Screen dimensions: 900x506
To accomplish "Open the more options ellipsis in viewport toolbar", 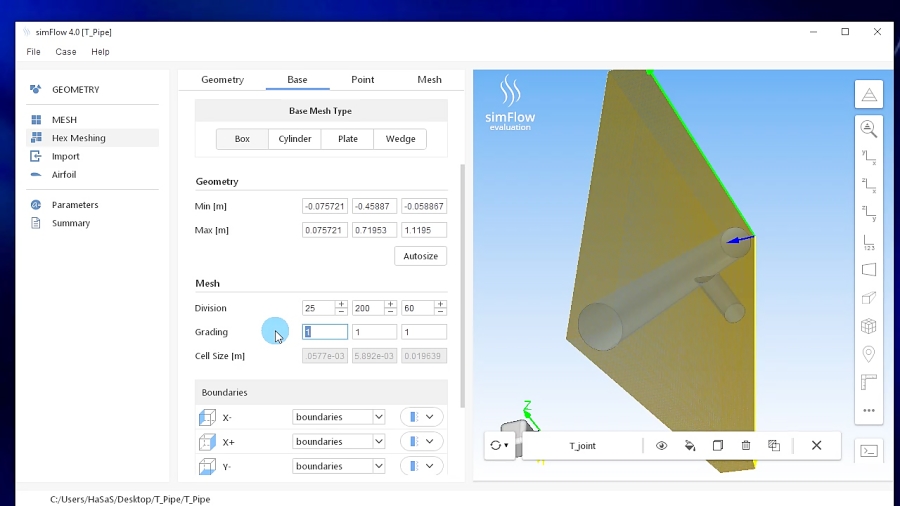I will coord(868,410).
